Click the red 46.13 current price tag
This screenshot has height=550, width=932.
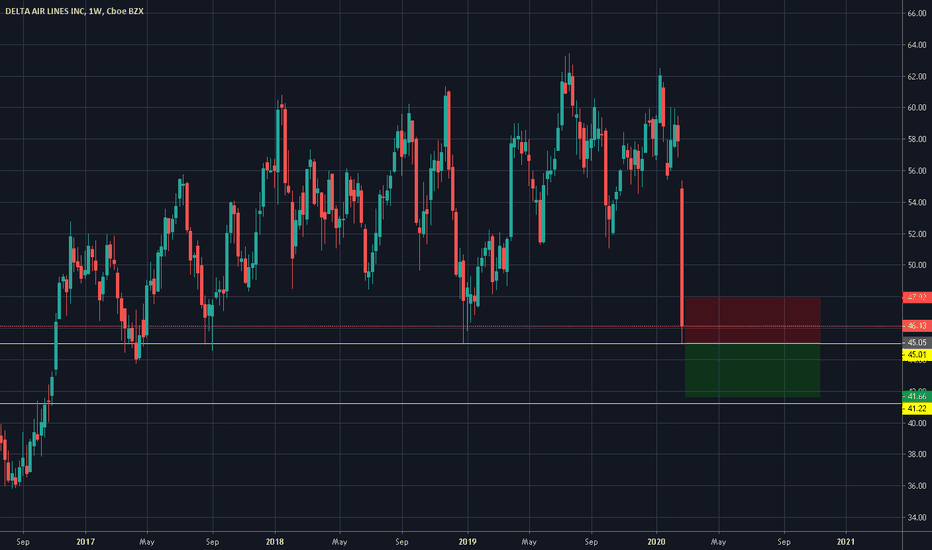tap(917, 326)
